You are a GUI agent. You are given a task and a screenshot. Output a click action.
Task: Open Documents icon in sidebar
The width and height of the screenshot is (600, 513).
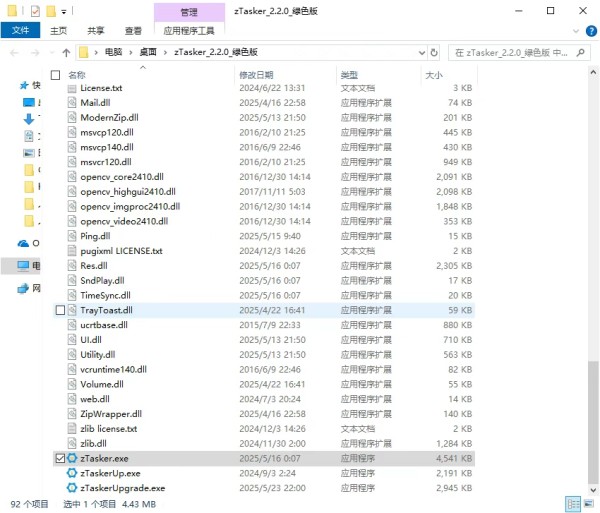pyautogui.click(x=29, y=136)
